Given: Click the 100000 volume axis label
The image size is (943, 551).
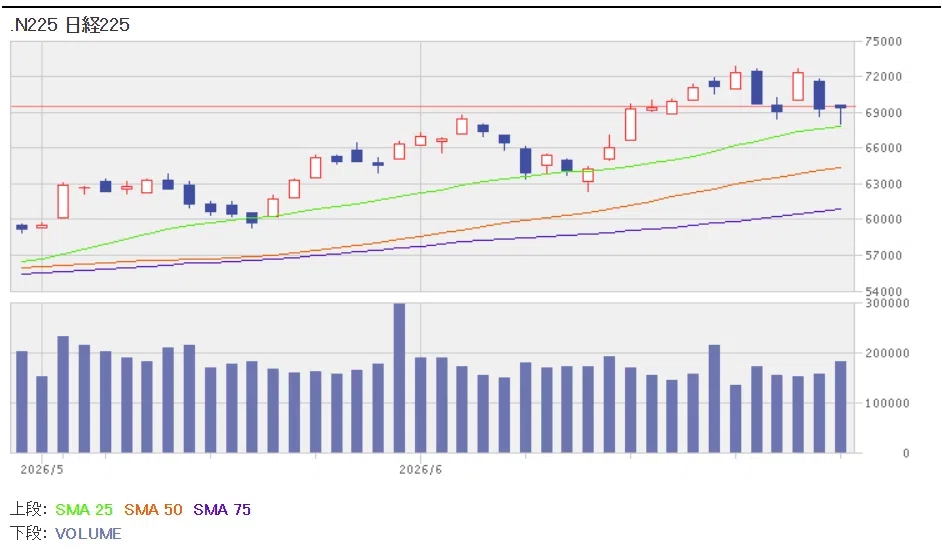Looking at the screenshot, I should 887,403.
